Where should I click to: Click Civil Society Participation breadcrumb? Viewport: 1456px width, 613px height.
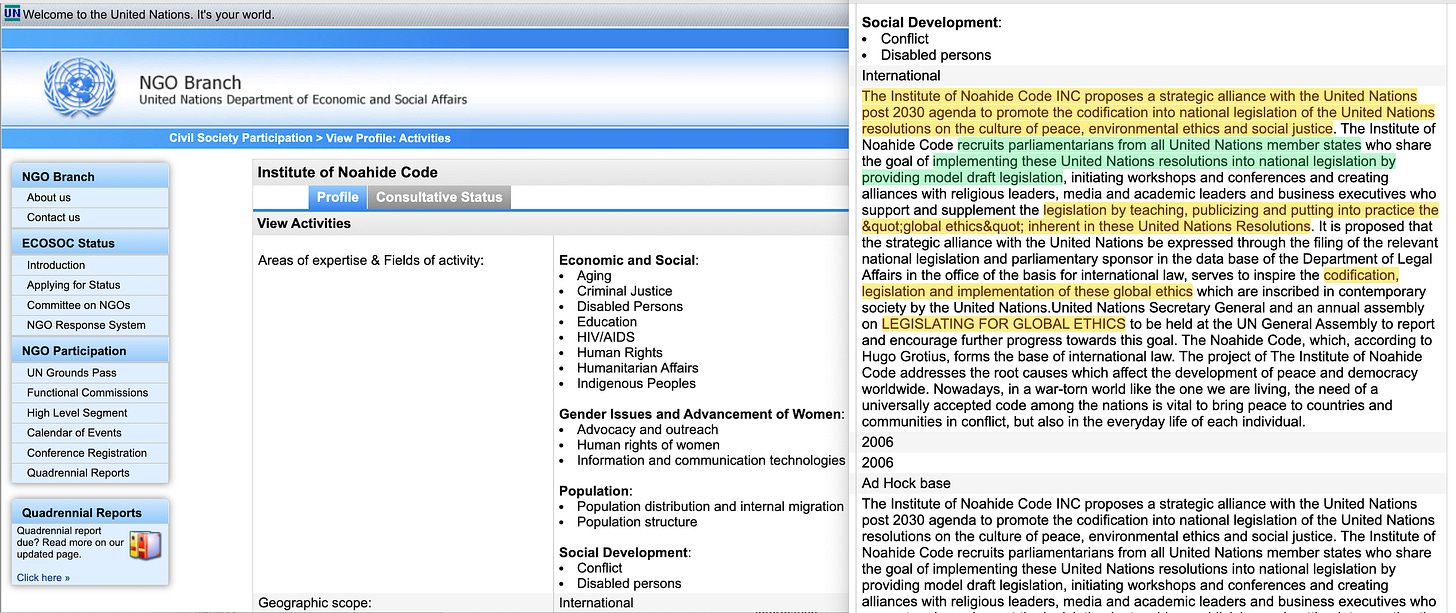coord(241,138)
